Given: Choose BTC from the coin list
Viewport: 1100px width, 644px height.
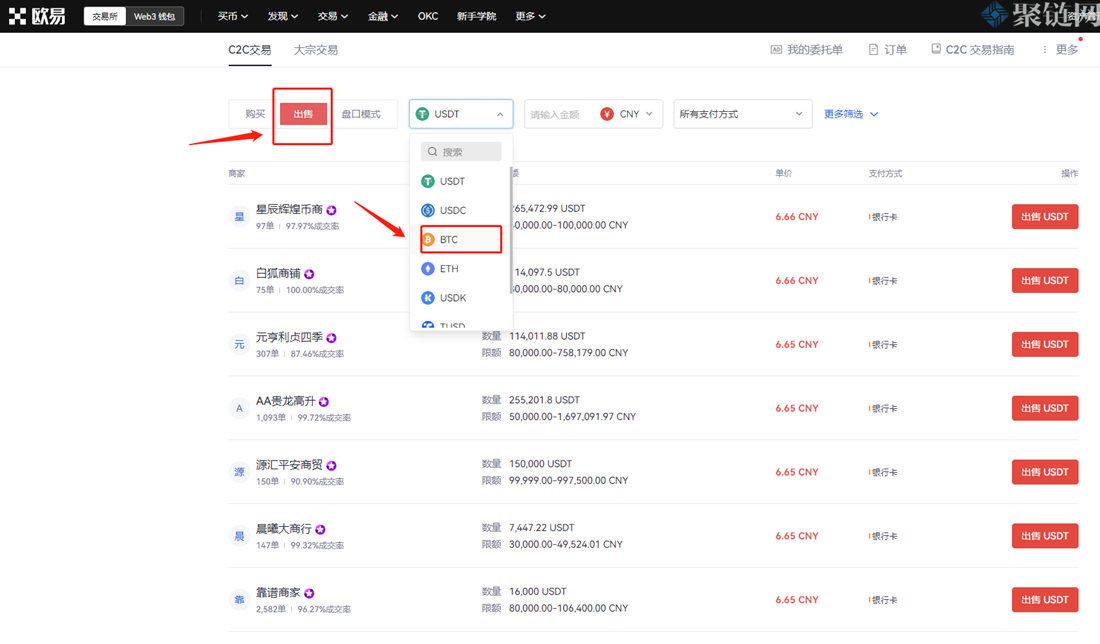Looking at the screenshot, I should coord(461,239).
